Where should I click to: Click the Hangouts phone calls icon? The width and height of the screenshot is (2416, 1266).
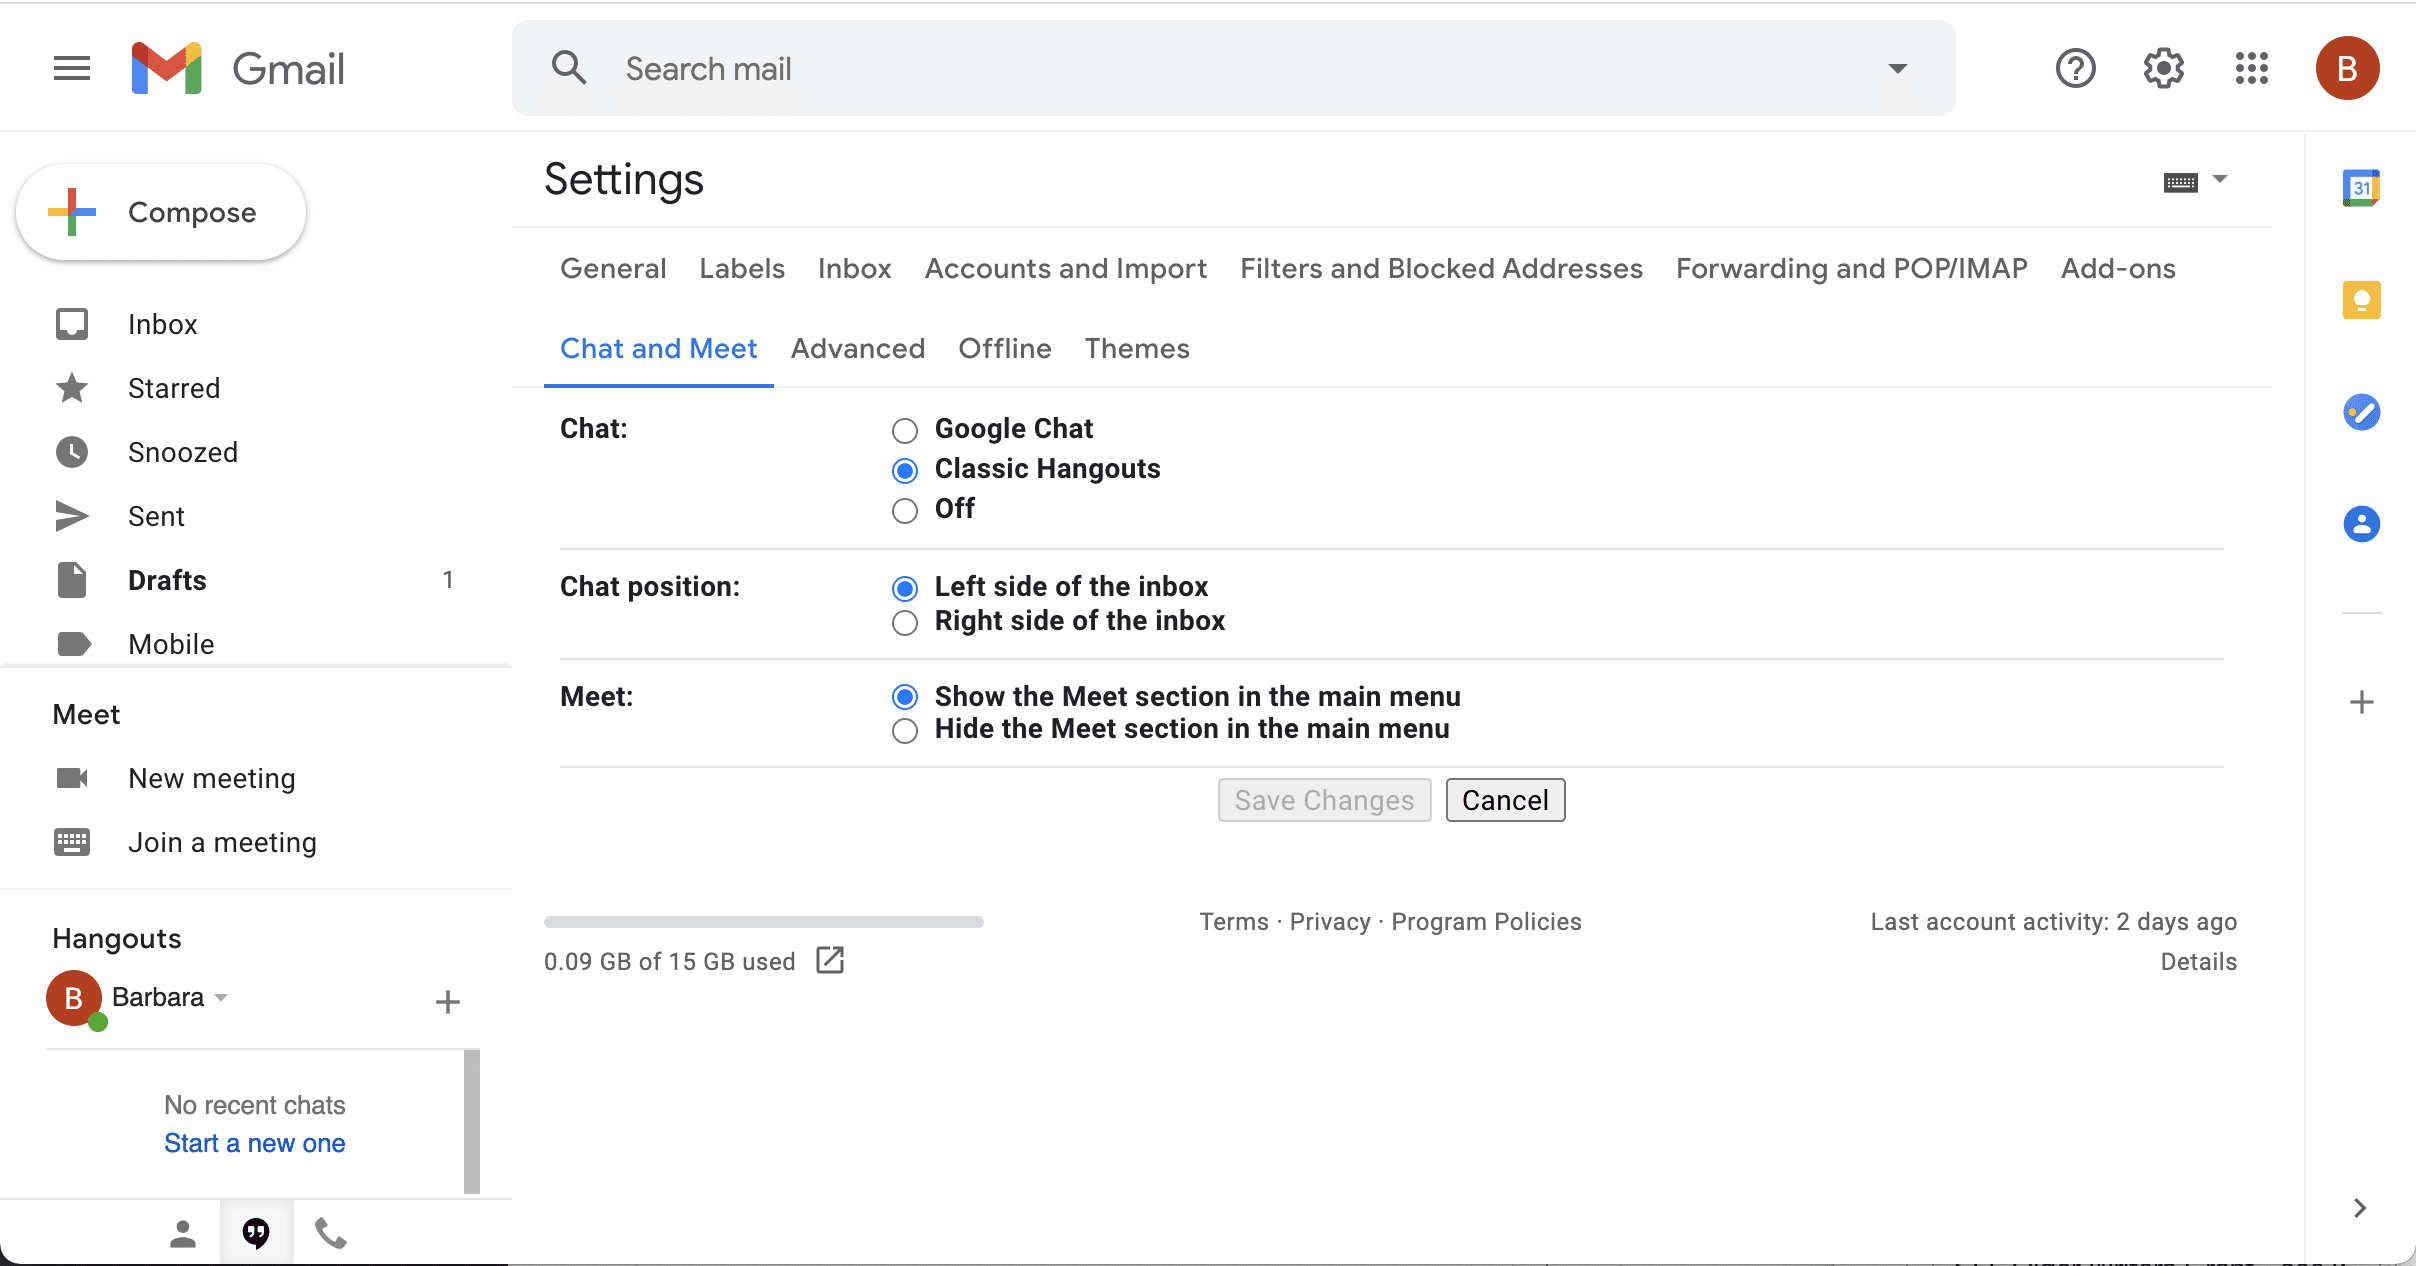[x=331, y=1234]
